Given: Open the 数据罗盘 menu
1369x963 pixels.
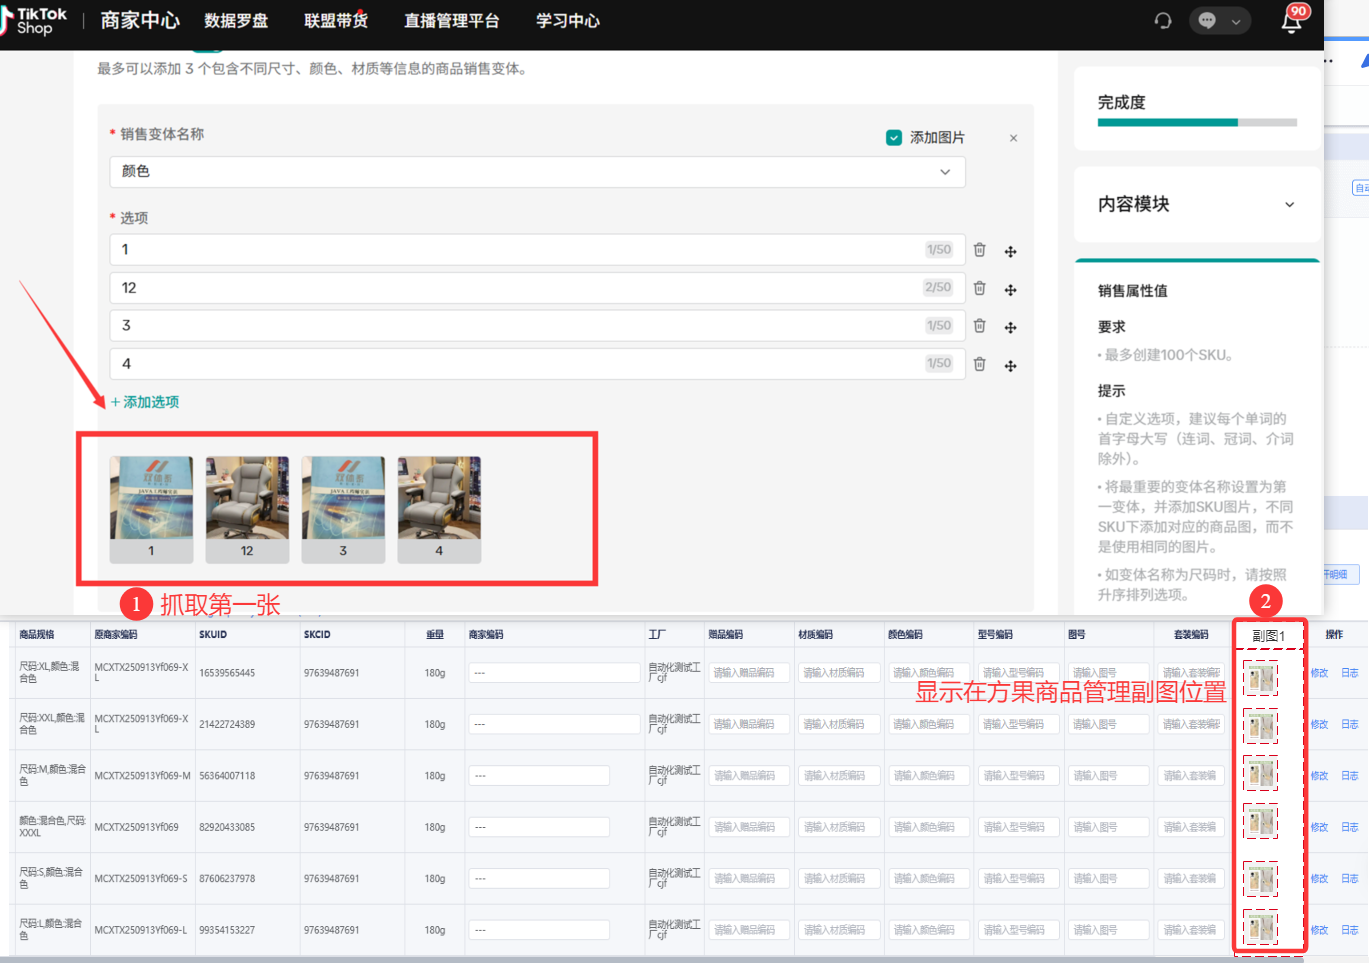Looking at the screenshot, I should tap(236, 21).
